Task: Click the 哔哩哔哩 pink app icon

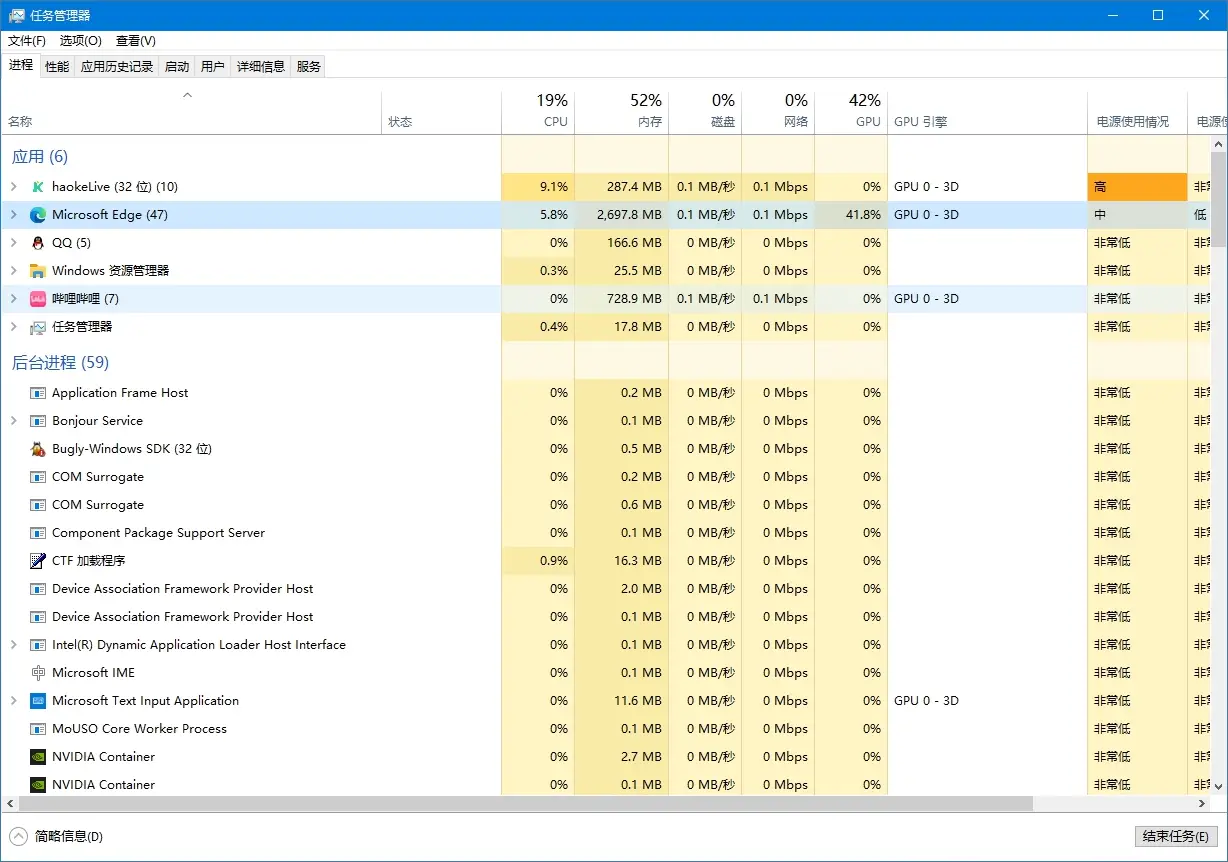Action: (x=38, y=299)
